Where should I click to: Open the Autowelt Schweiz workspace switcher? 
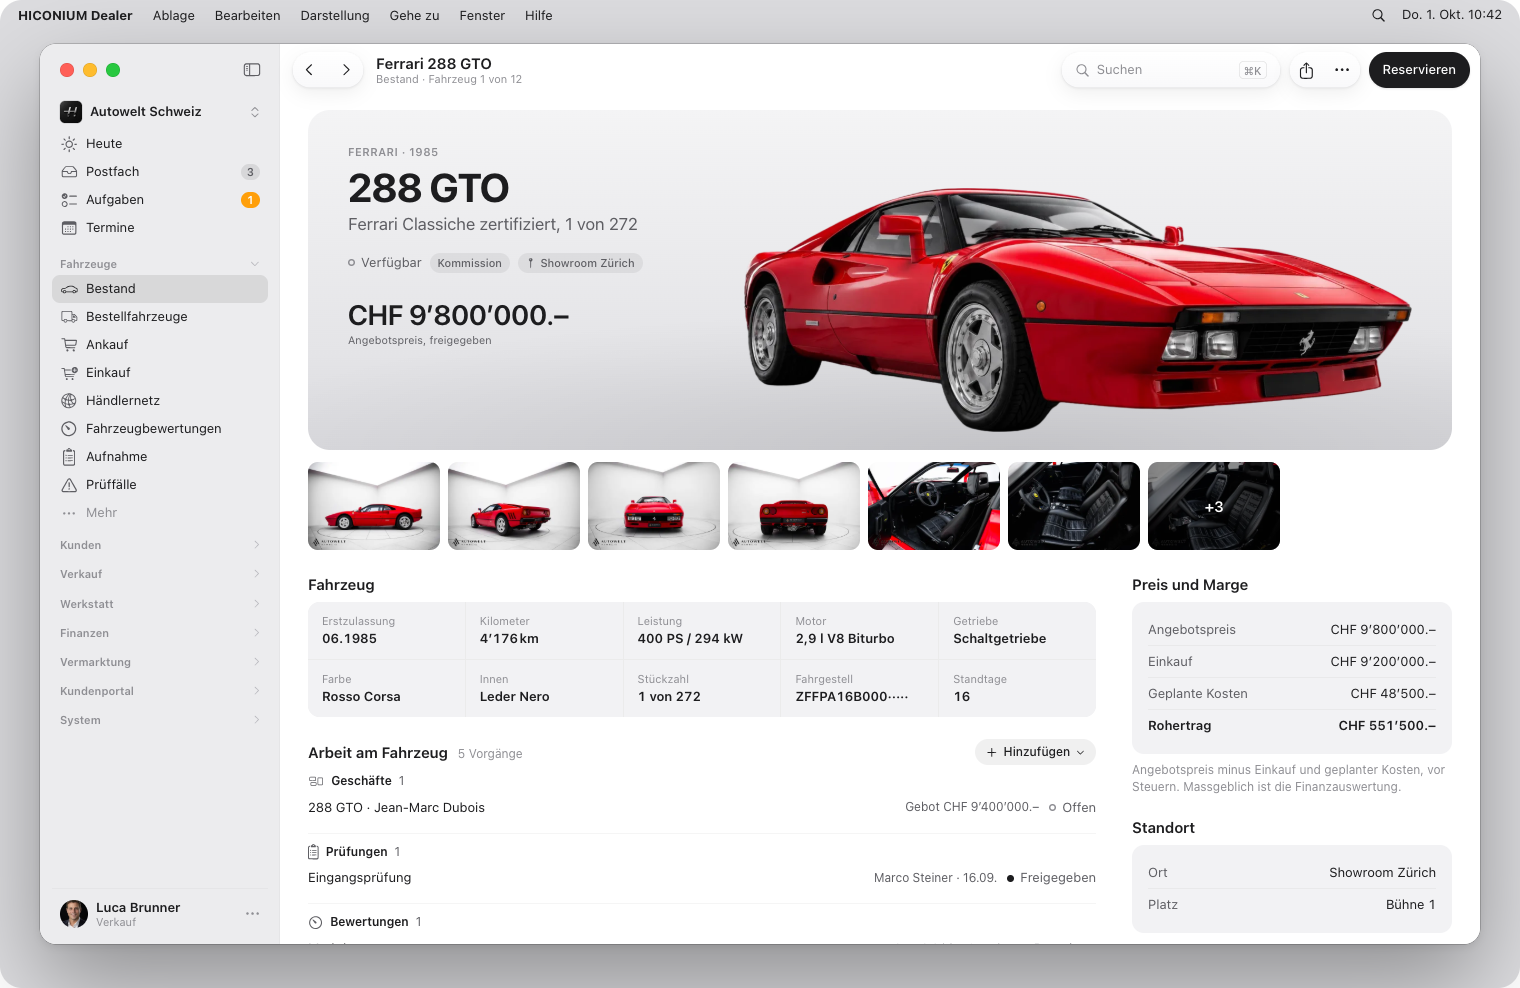tap(160, 112)
